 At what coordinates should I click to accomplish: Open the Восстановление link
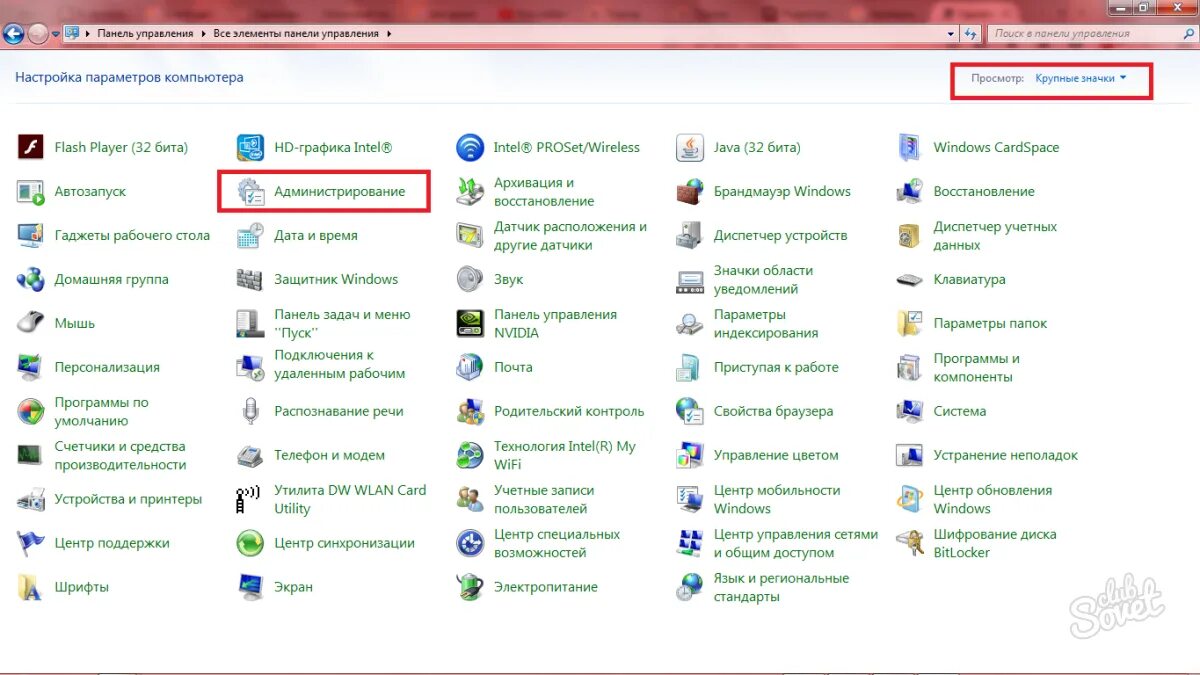click(984, 191)
